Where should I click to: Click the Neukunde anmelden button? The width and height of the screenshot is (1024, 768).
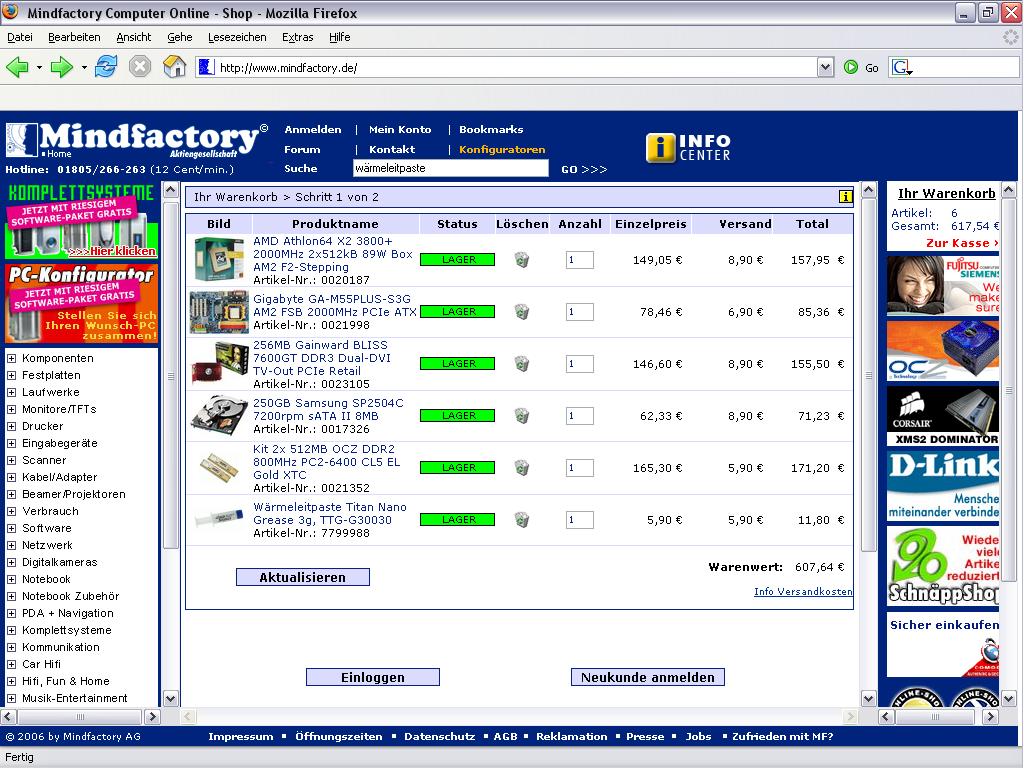coord(647,677)
